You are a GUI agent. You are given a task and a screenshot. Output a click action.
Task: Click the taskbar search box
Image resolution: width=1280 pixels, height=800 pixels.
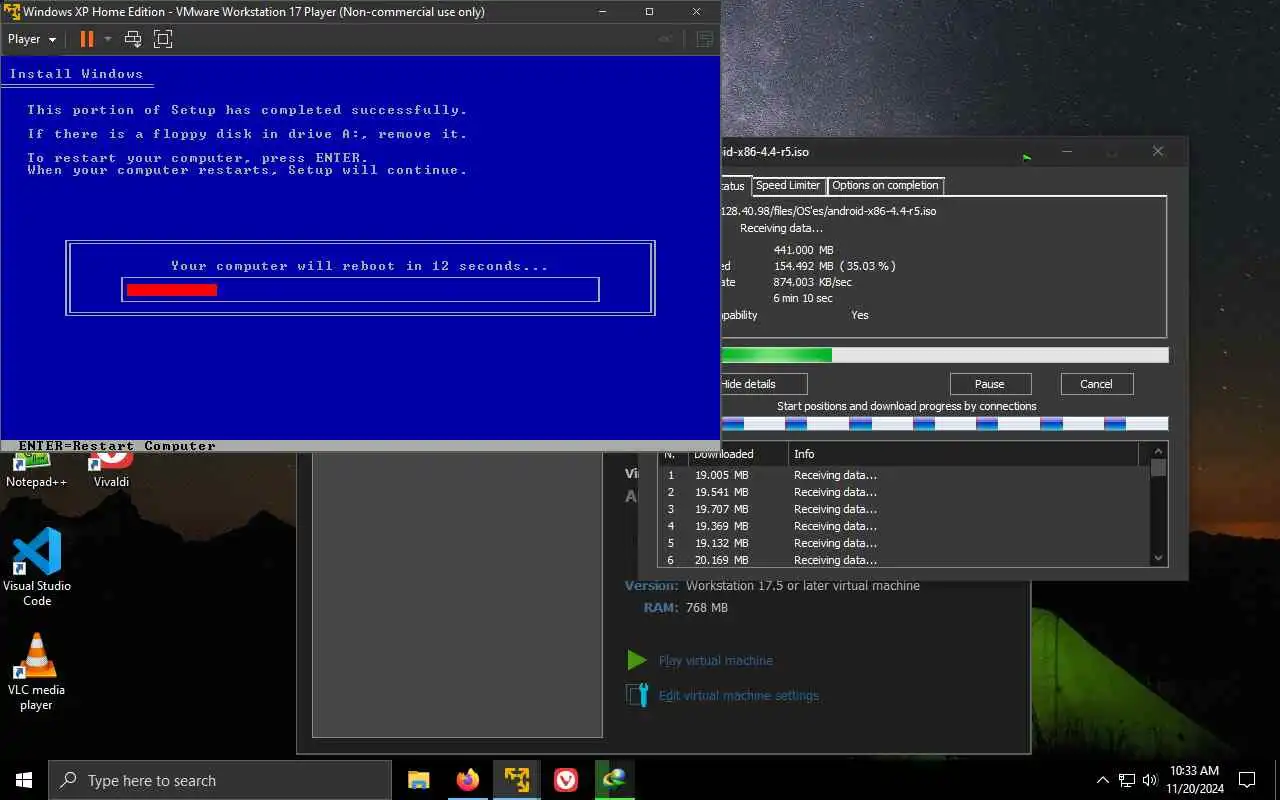tap(220, 780)
